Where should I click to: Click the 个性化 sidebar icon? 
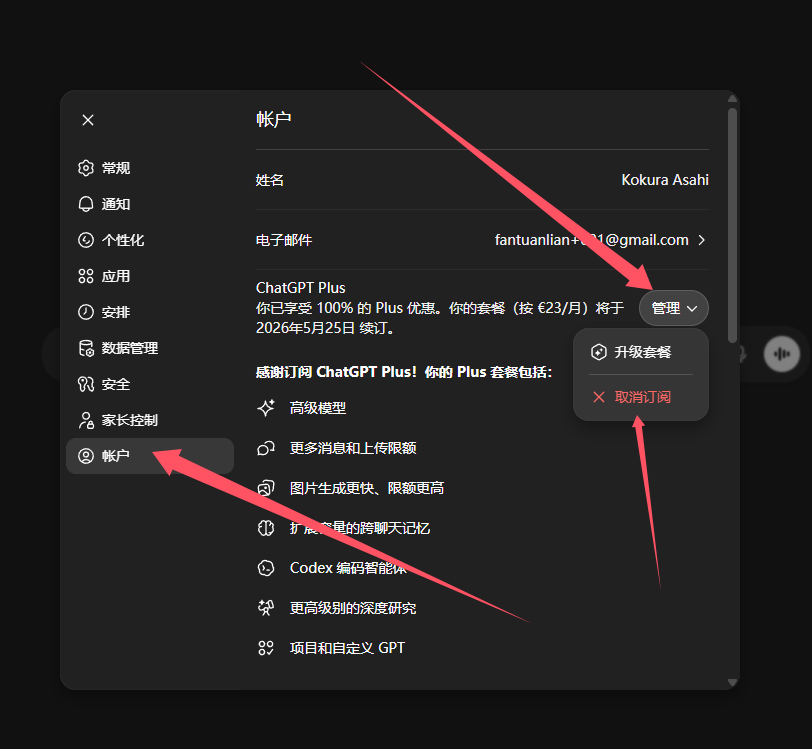(86, 240)
